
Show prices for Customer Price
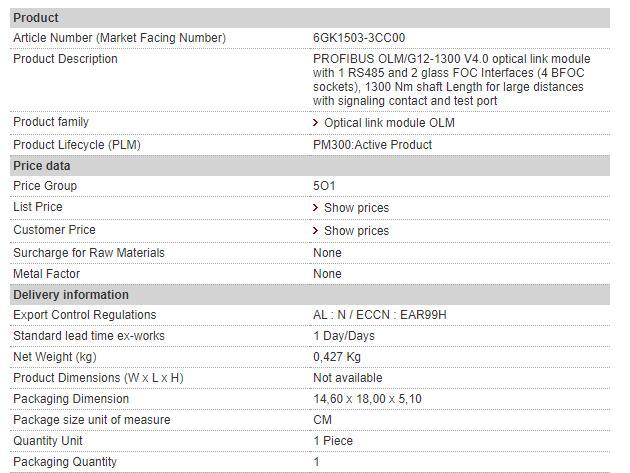pyautogui.click(x=356, y=231)
